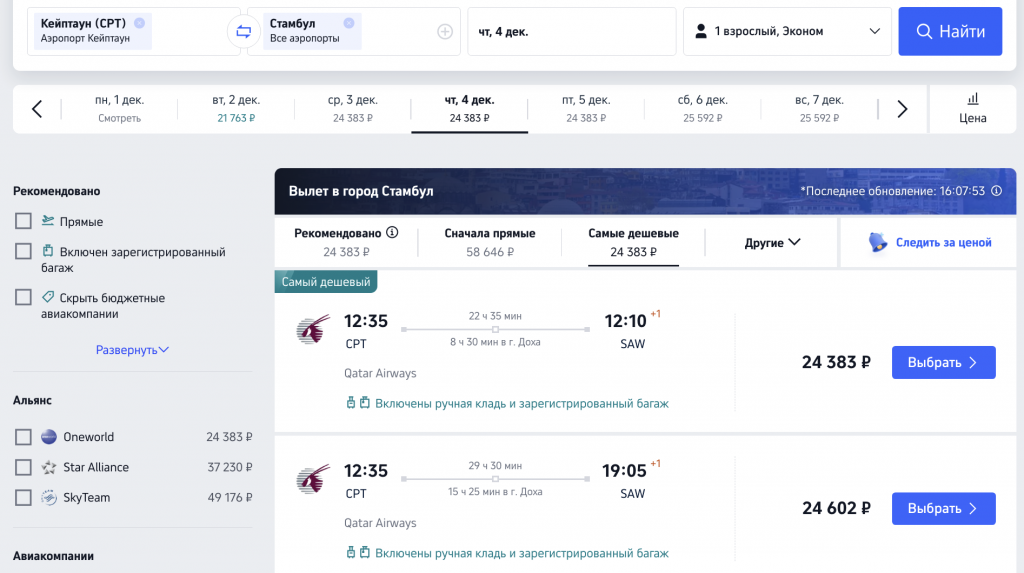Tick the Oneworld alliance checkbox

(24, 437)
